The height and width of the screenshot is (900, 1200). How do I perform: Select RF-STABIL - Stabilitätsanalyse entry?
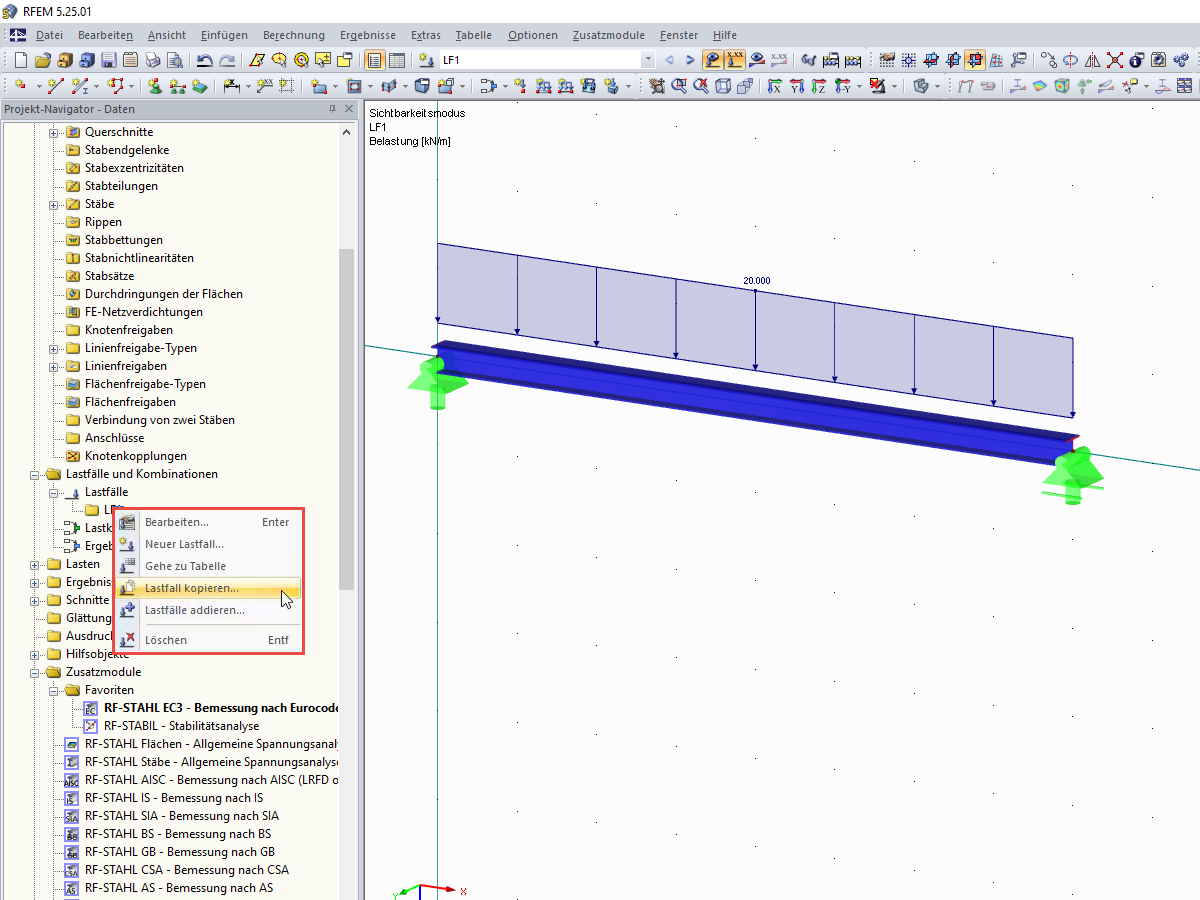coord(181,726)
